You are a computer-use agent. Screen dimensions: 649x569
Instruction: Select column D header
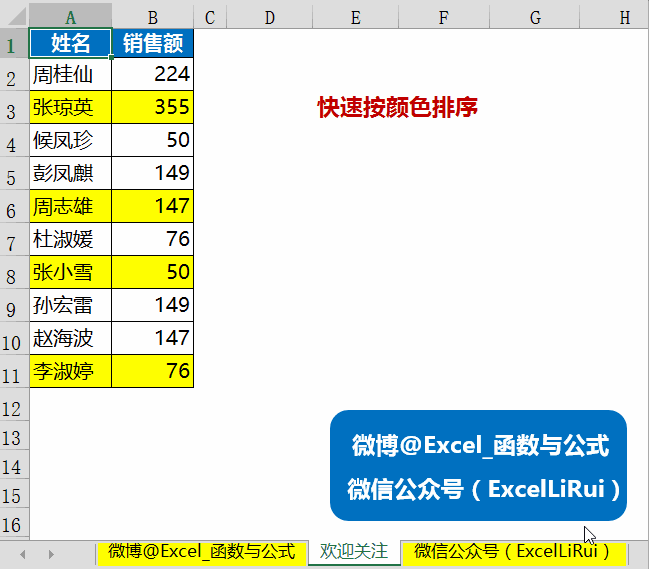coord(269,17)
